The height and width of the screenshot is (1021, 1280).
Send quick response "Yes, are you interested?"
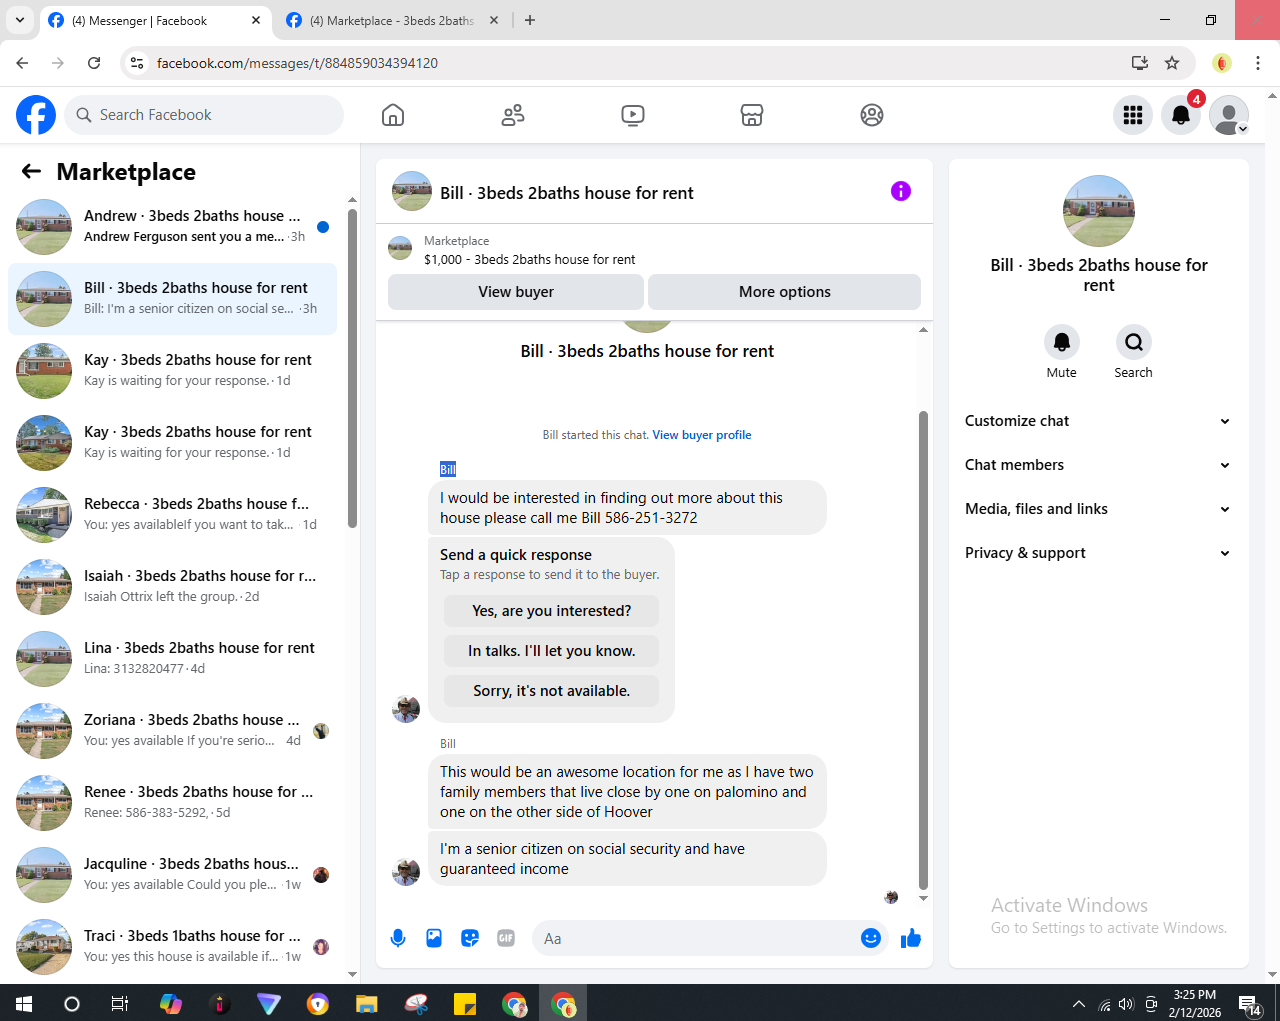pos(551,611)
